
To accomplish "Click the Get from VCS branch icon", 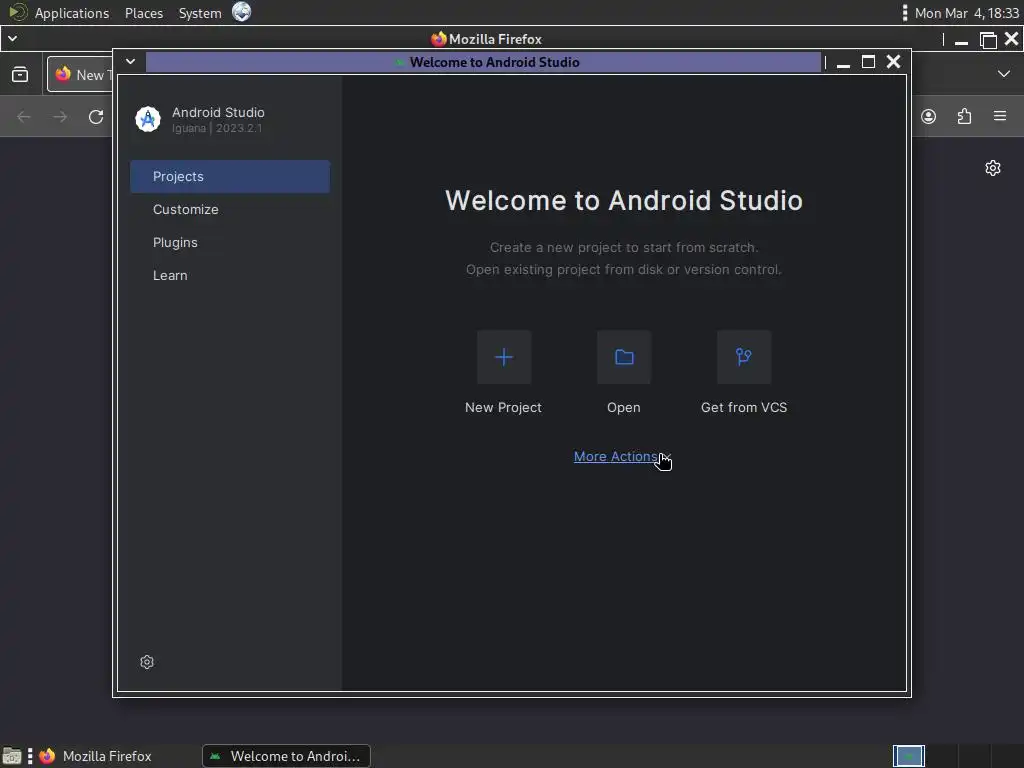I will pyautogui.click(x=744, y=357).
